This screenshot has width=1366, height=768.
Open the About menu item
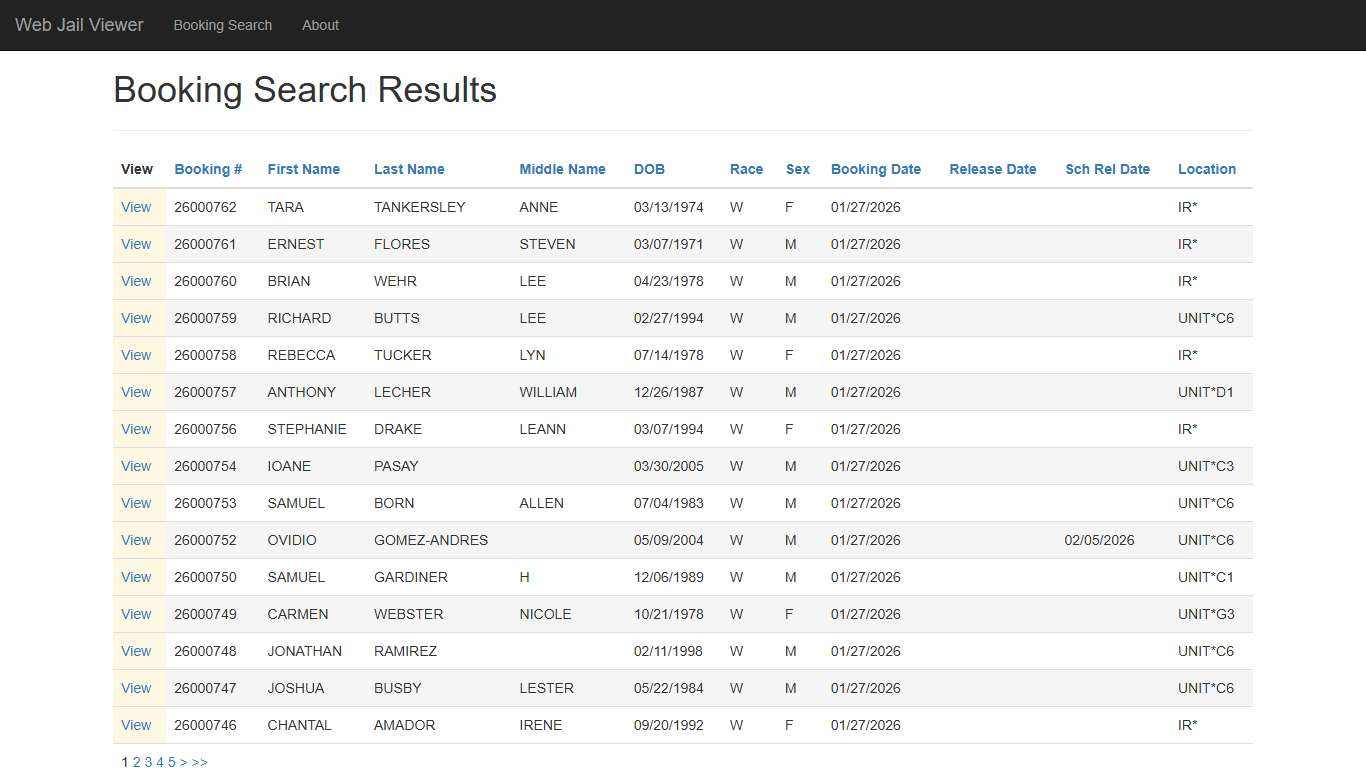[320, 24]
